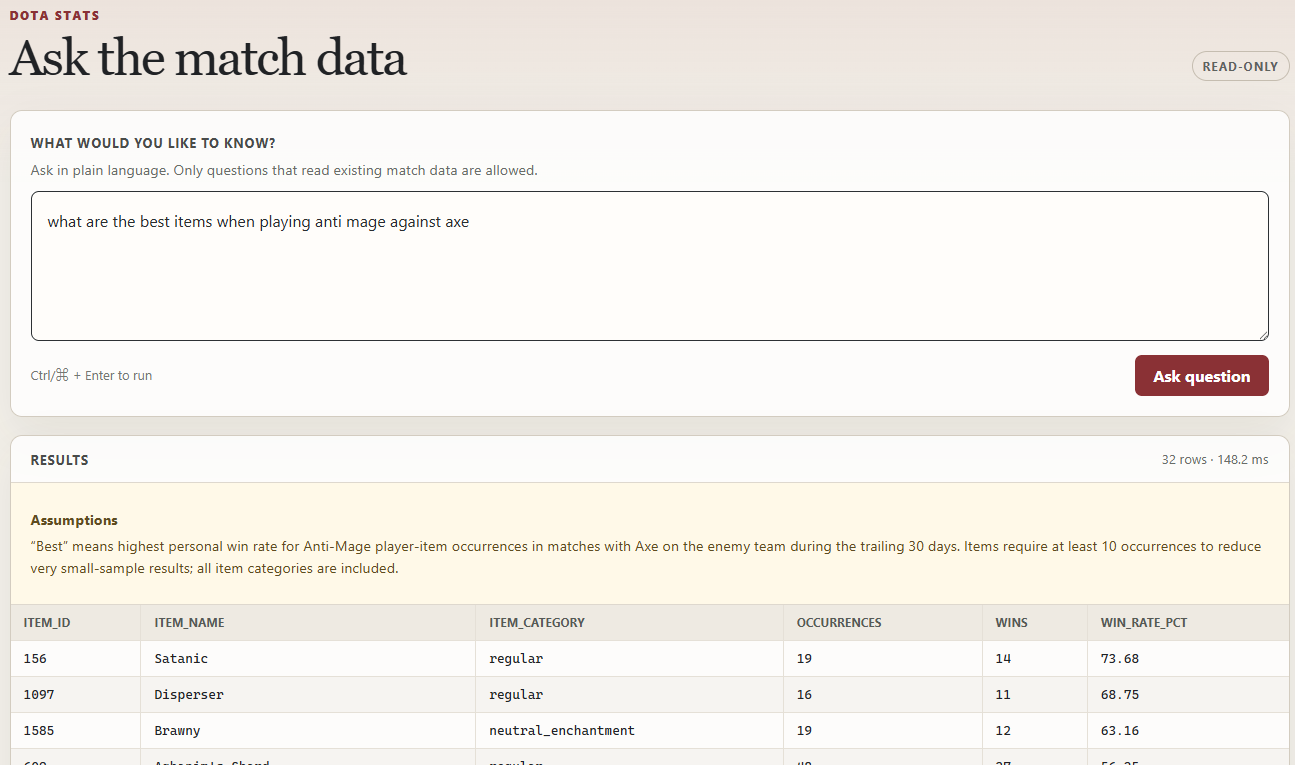
Task: Click the ITEM_CATEGORY column header
Action: tap(629, 622)
